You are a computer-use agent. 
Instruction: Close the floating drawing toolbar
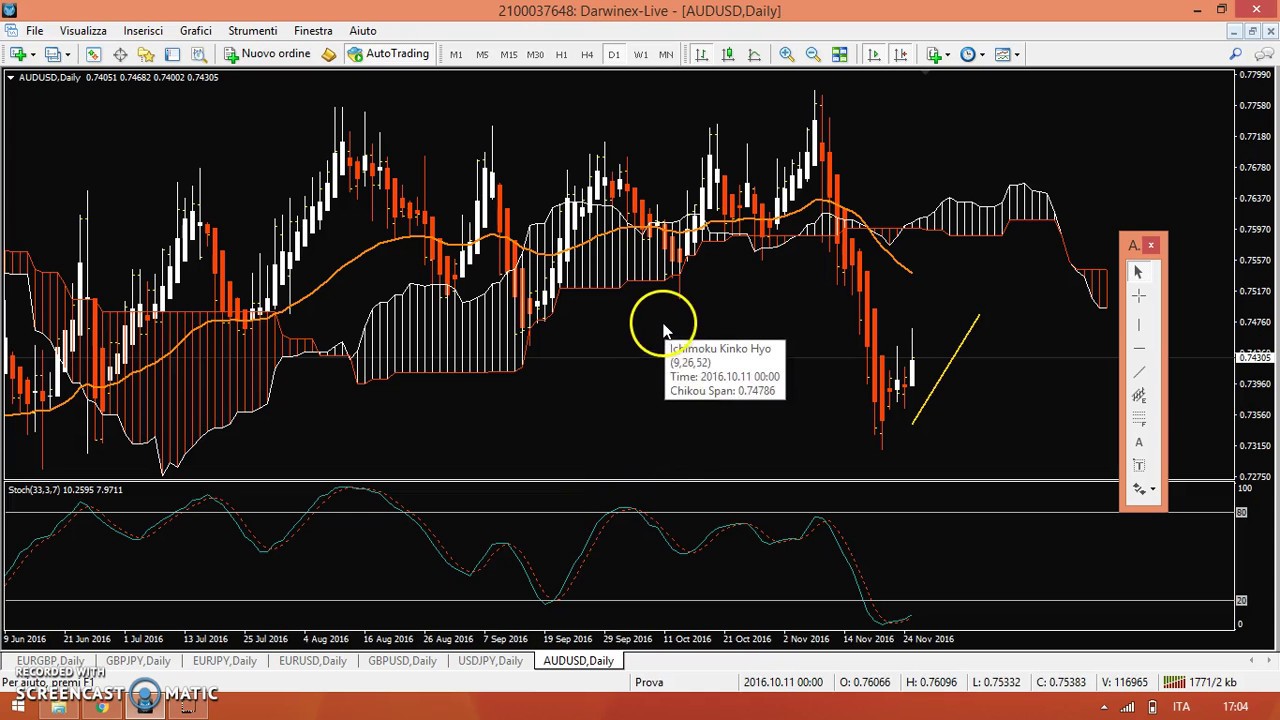coord(1151,245)
